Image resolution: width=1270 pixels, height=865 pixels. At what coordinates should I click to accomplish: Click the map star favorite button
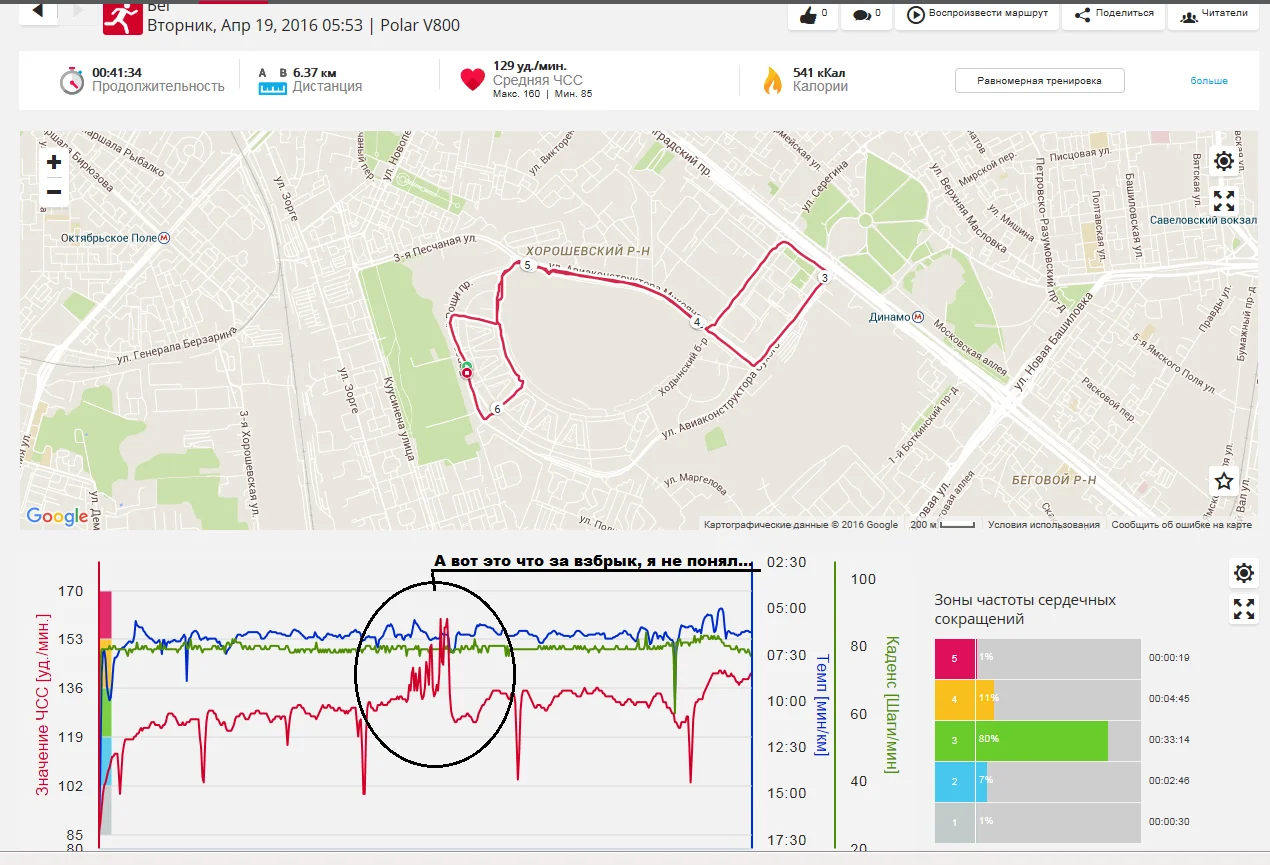(1224, 480)
